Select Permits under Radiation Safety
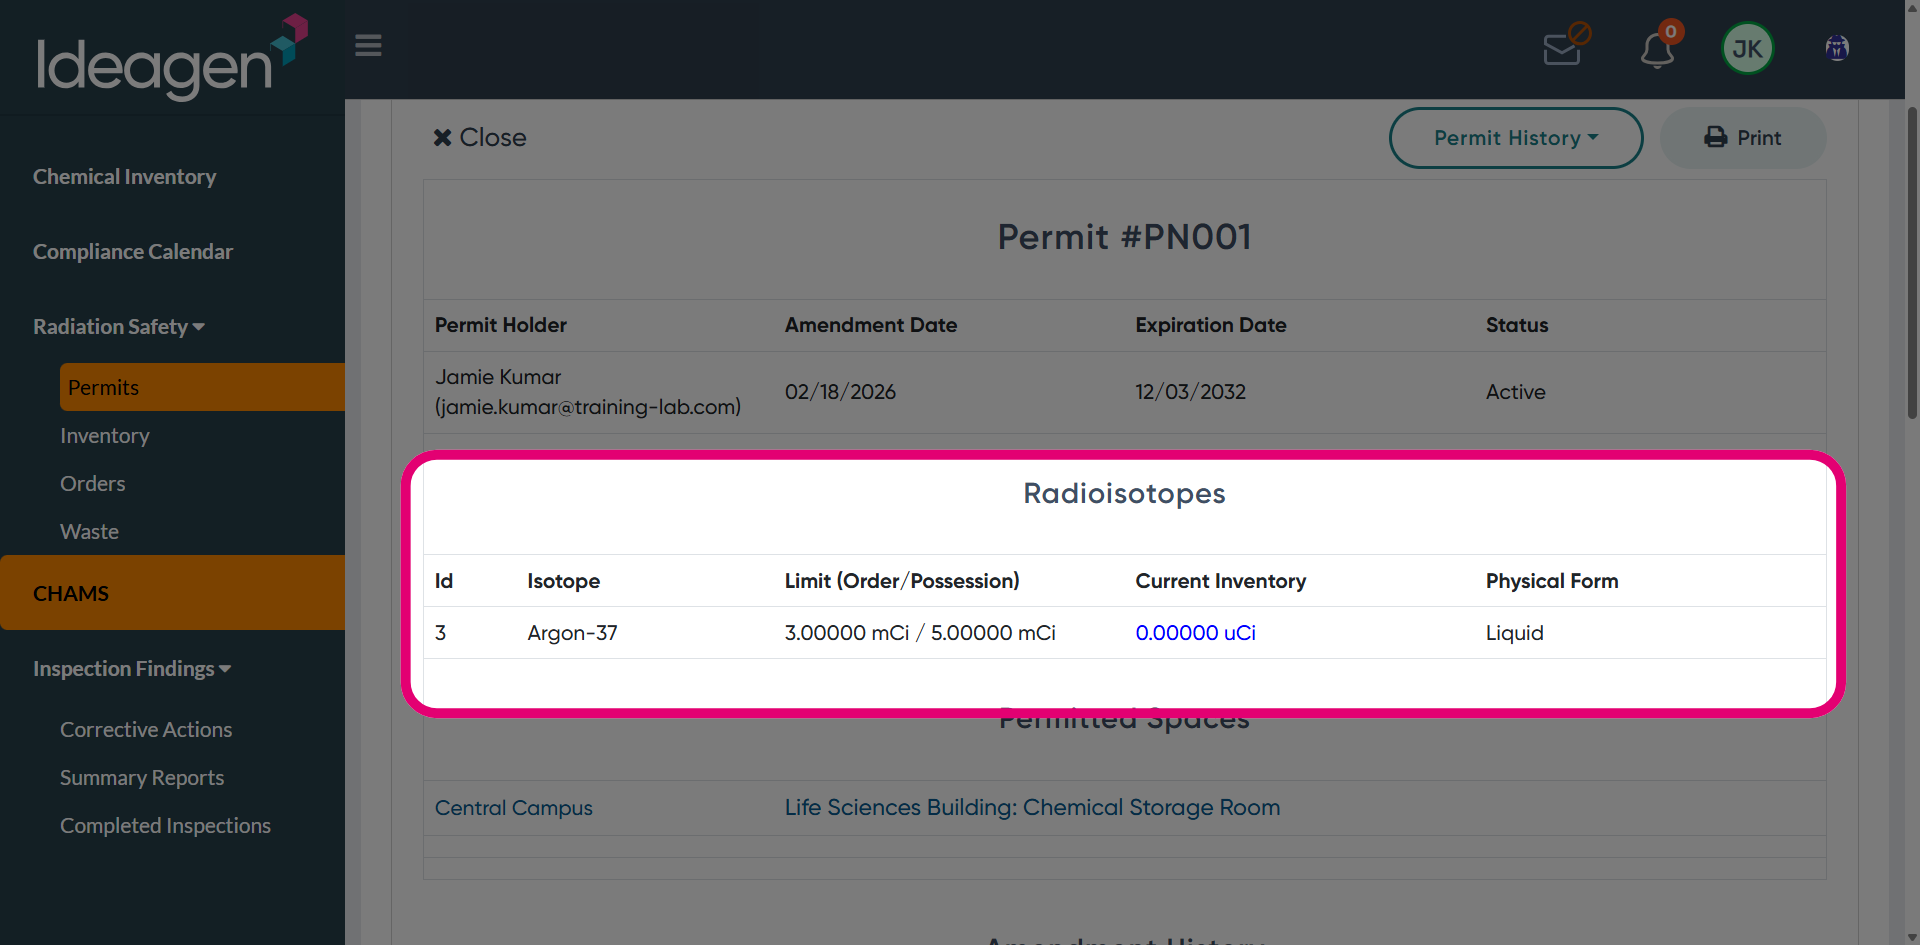Screen dimensions: 1920x945 coord(202,387)
